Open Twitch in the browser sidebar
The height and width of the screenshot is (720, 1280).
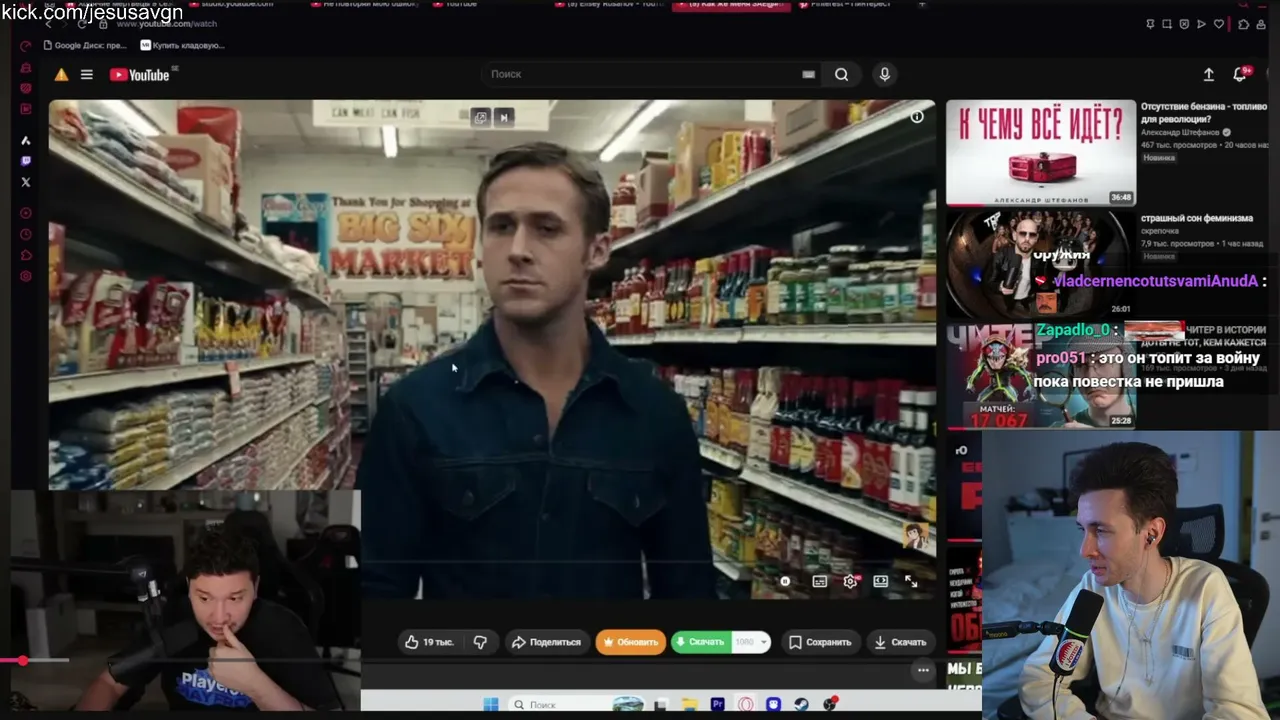point(26,161)
